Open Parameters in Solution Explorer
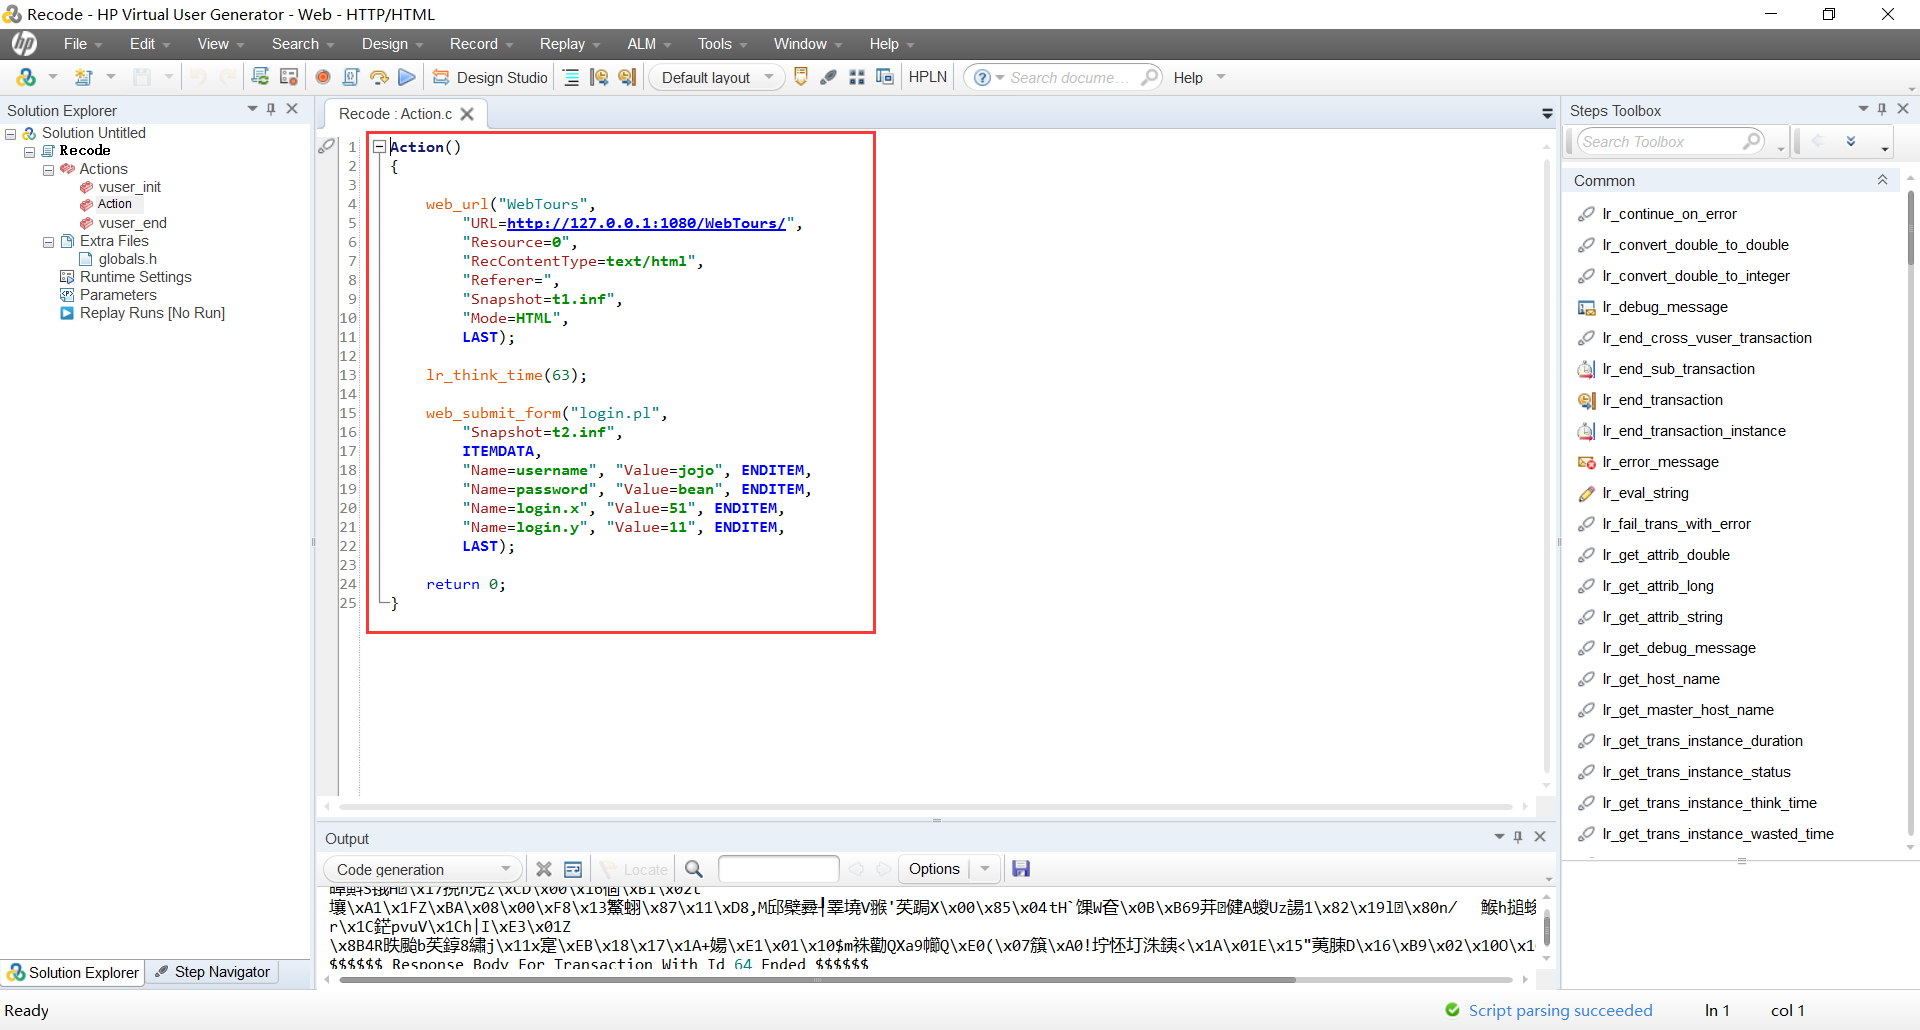The height and width of the screenshot is (1030, 1920). [x=118, y=295]
